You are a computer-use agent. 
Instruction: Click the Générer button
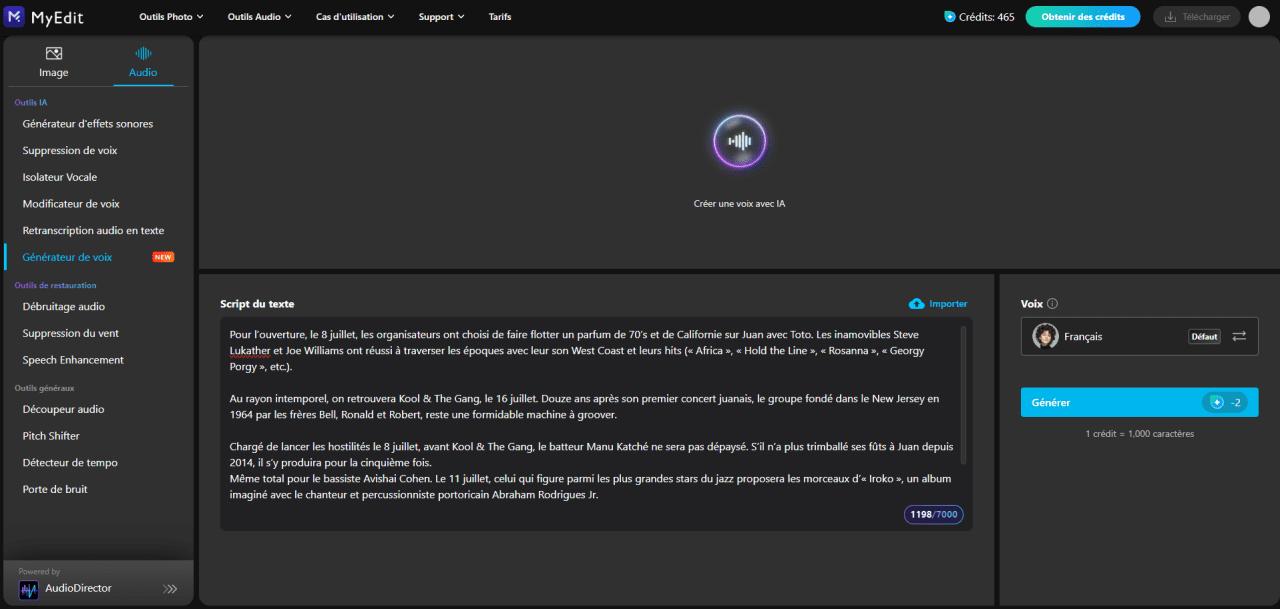tap(1139, 402)
